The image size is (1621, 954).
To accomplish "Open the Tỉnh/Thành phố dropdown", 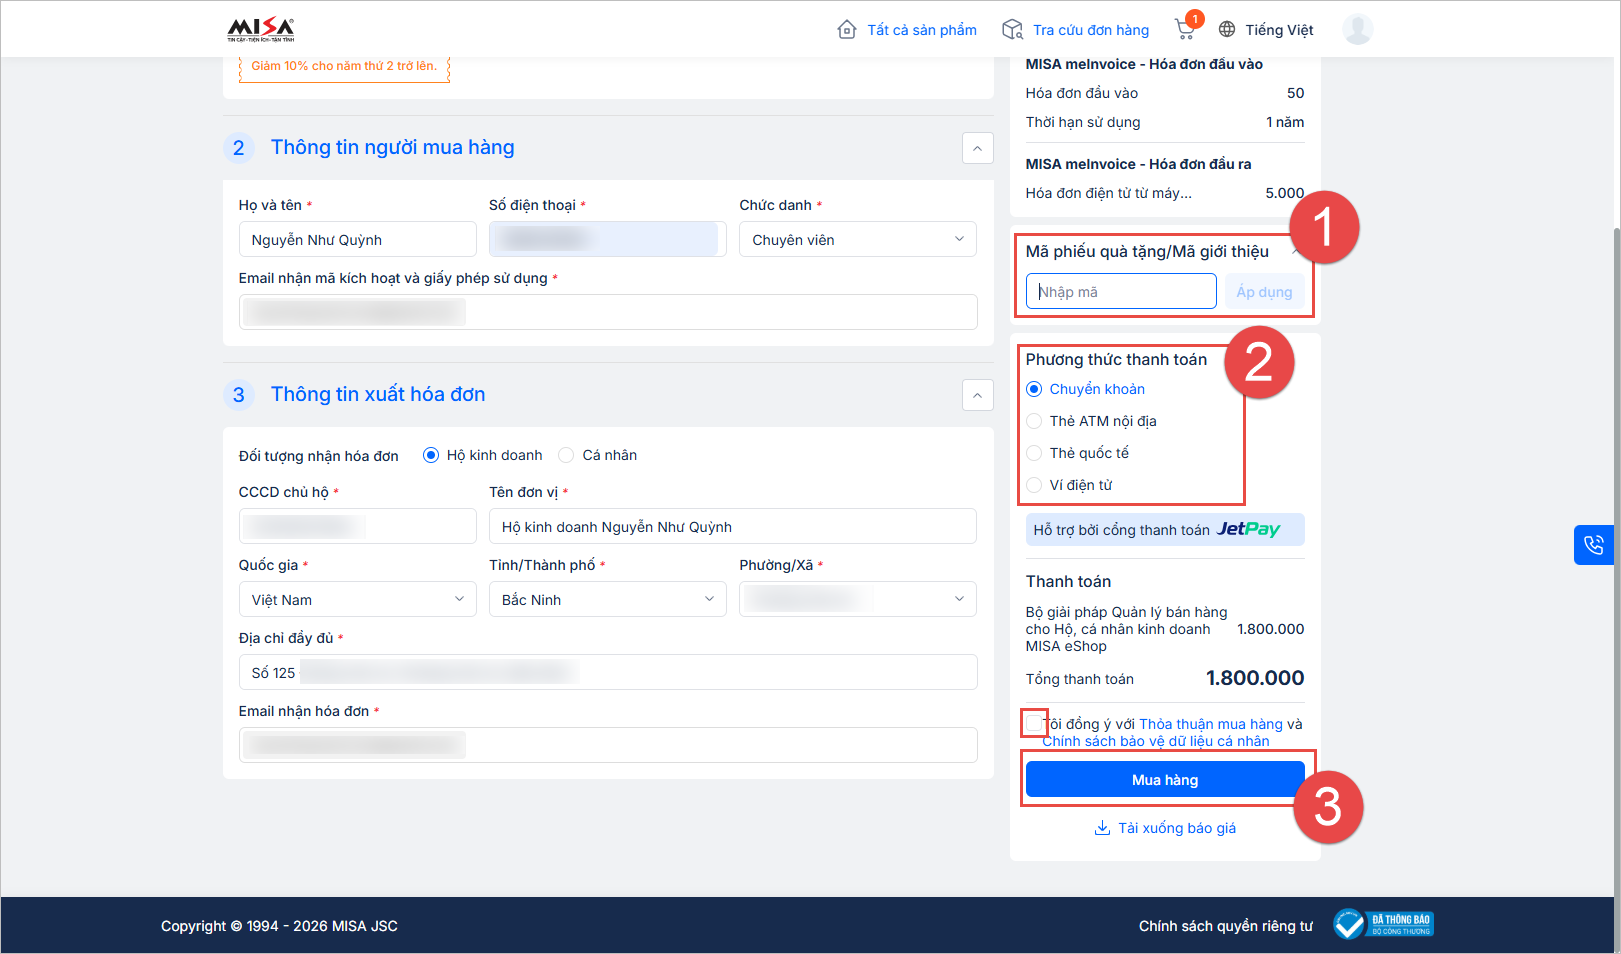I will (607, 600).
